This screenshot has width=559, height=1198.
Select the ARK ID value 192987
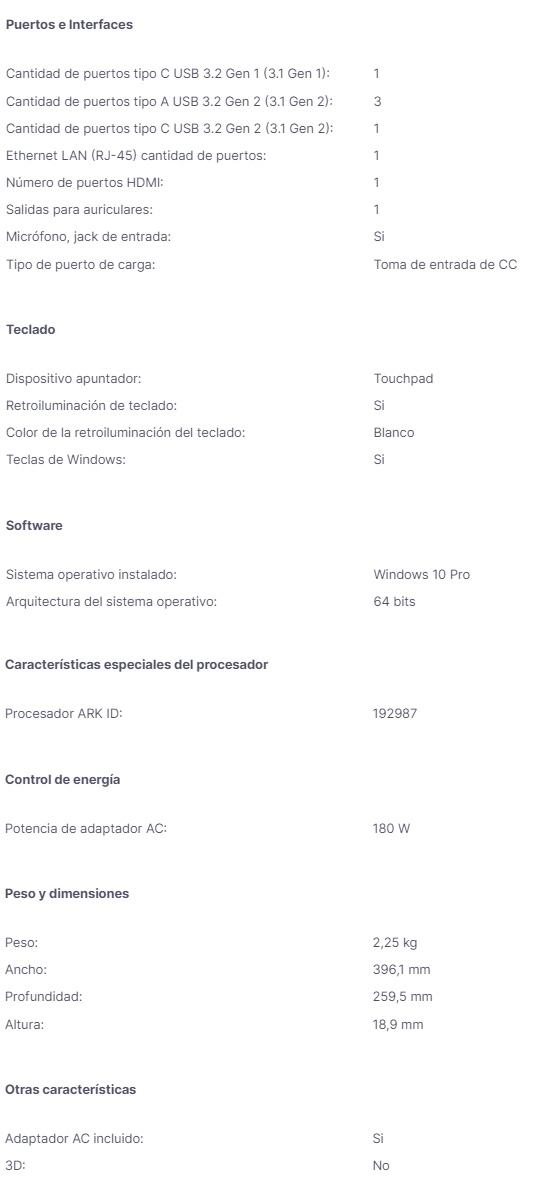395,714
